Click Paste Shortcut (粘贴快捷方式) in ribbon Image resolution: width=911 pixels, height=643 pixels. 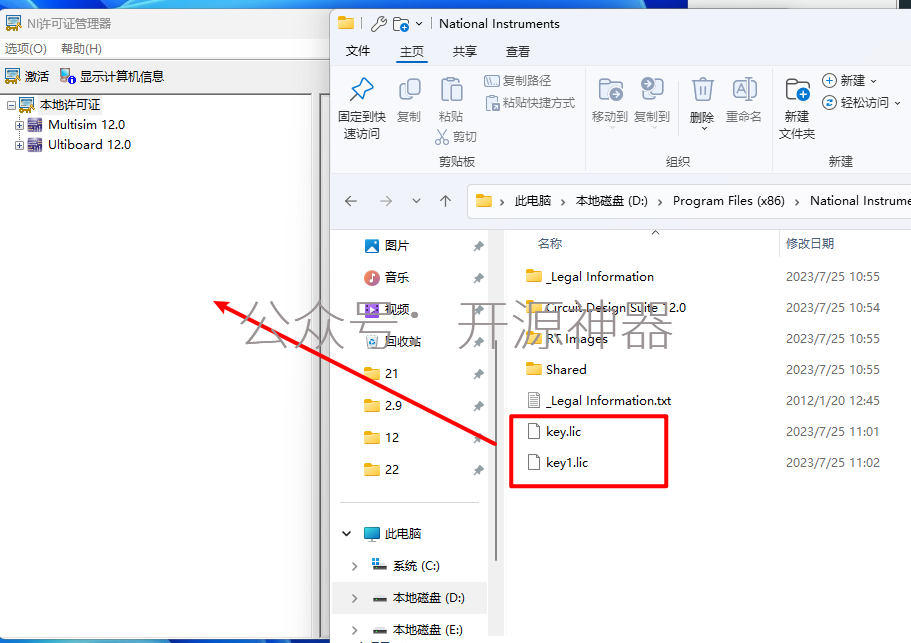coord(530,103)
